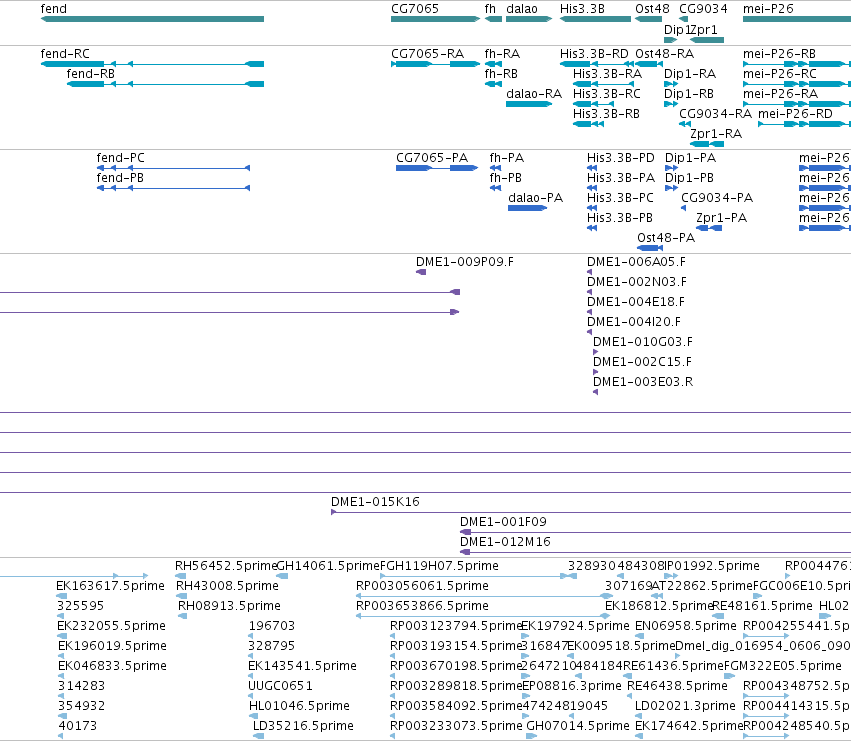The image size is (851, 741).
Task: Select the CG9034-RA transcript label
Action: point(715,114)
